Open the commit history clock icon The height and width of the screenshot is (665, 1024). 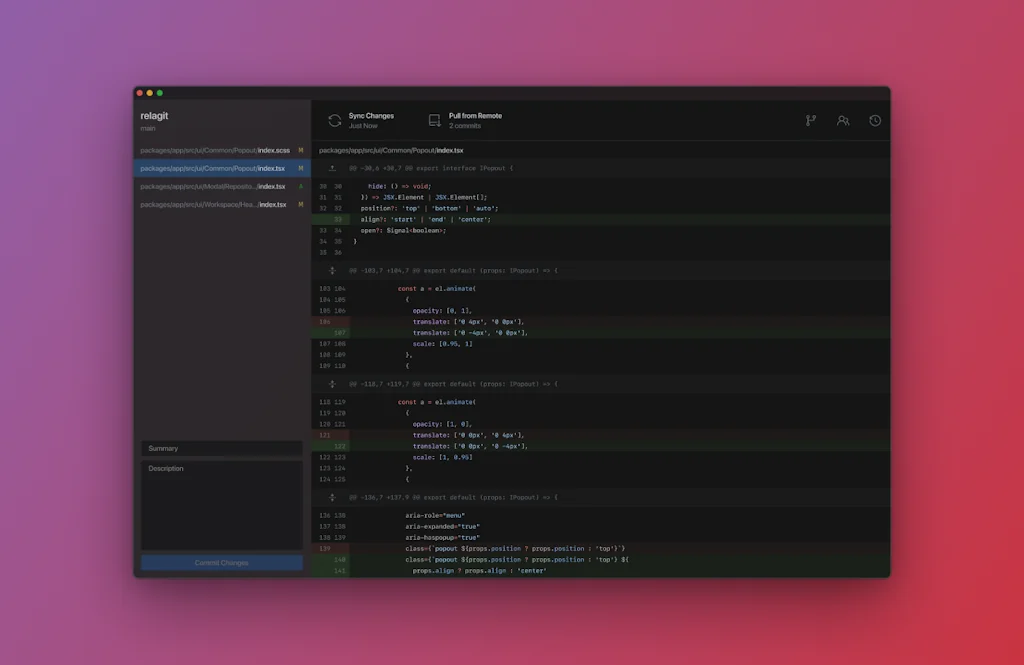tap(875, 120)
